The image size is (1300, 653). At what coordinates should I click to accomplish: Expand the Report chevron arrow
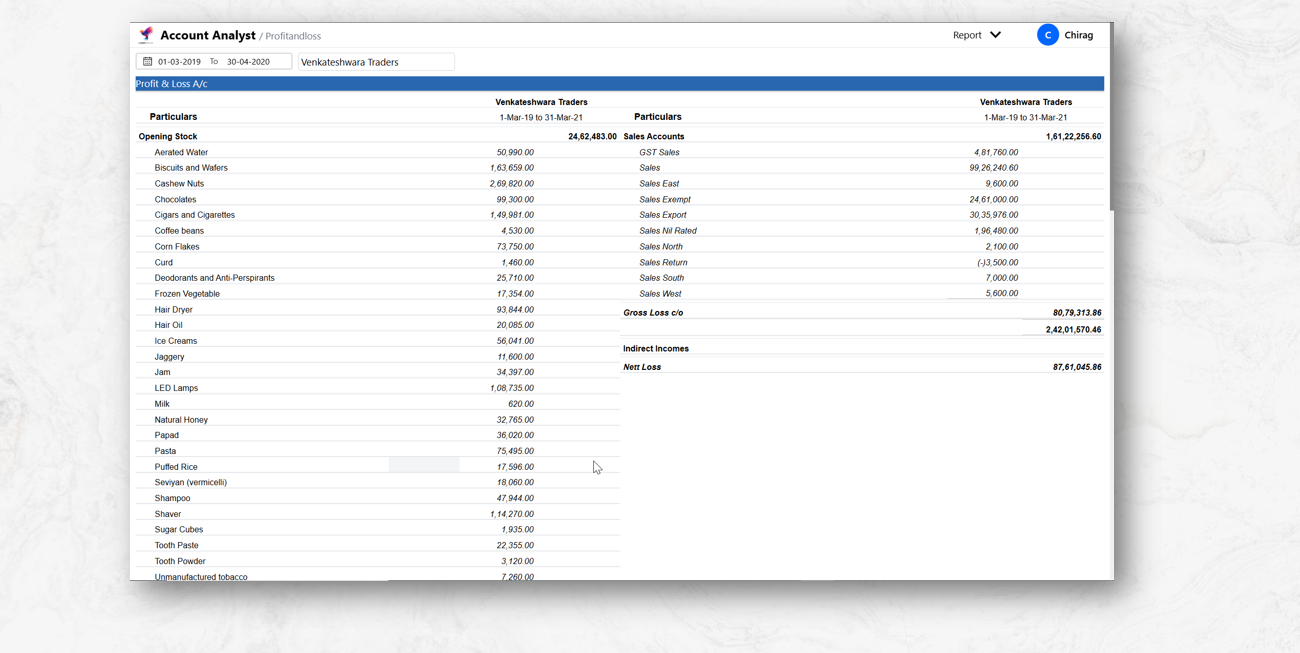click(x=995, y=35)
